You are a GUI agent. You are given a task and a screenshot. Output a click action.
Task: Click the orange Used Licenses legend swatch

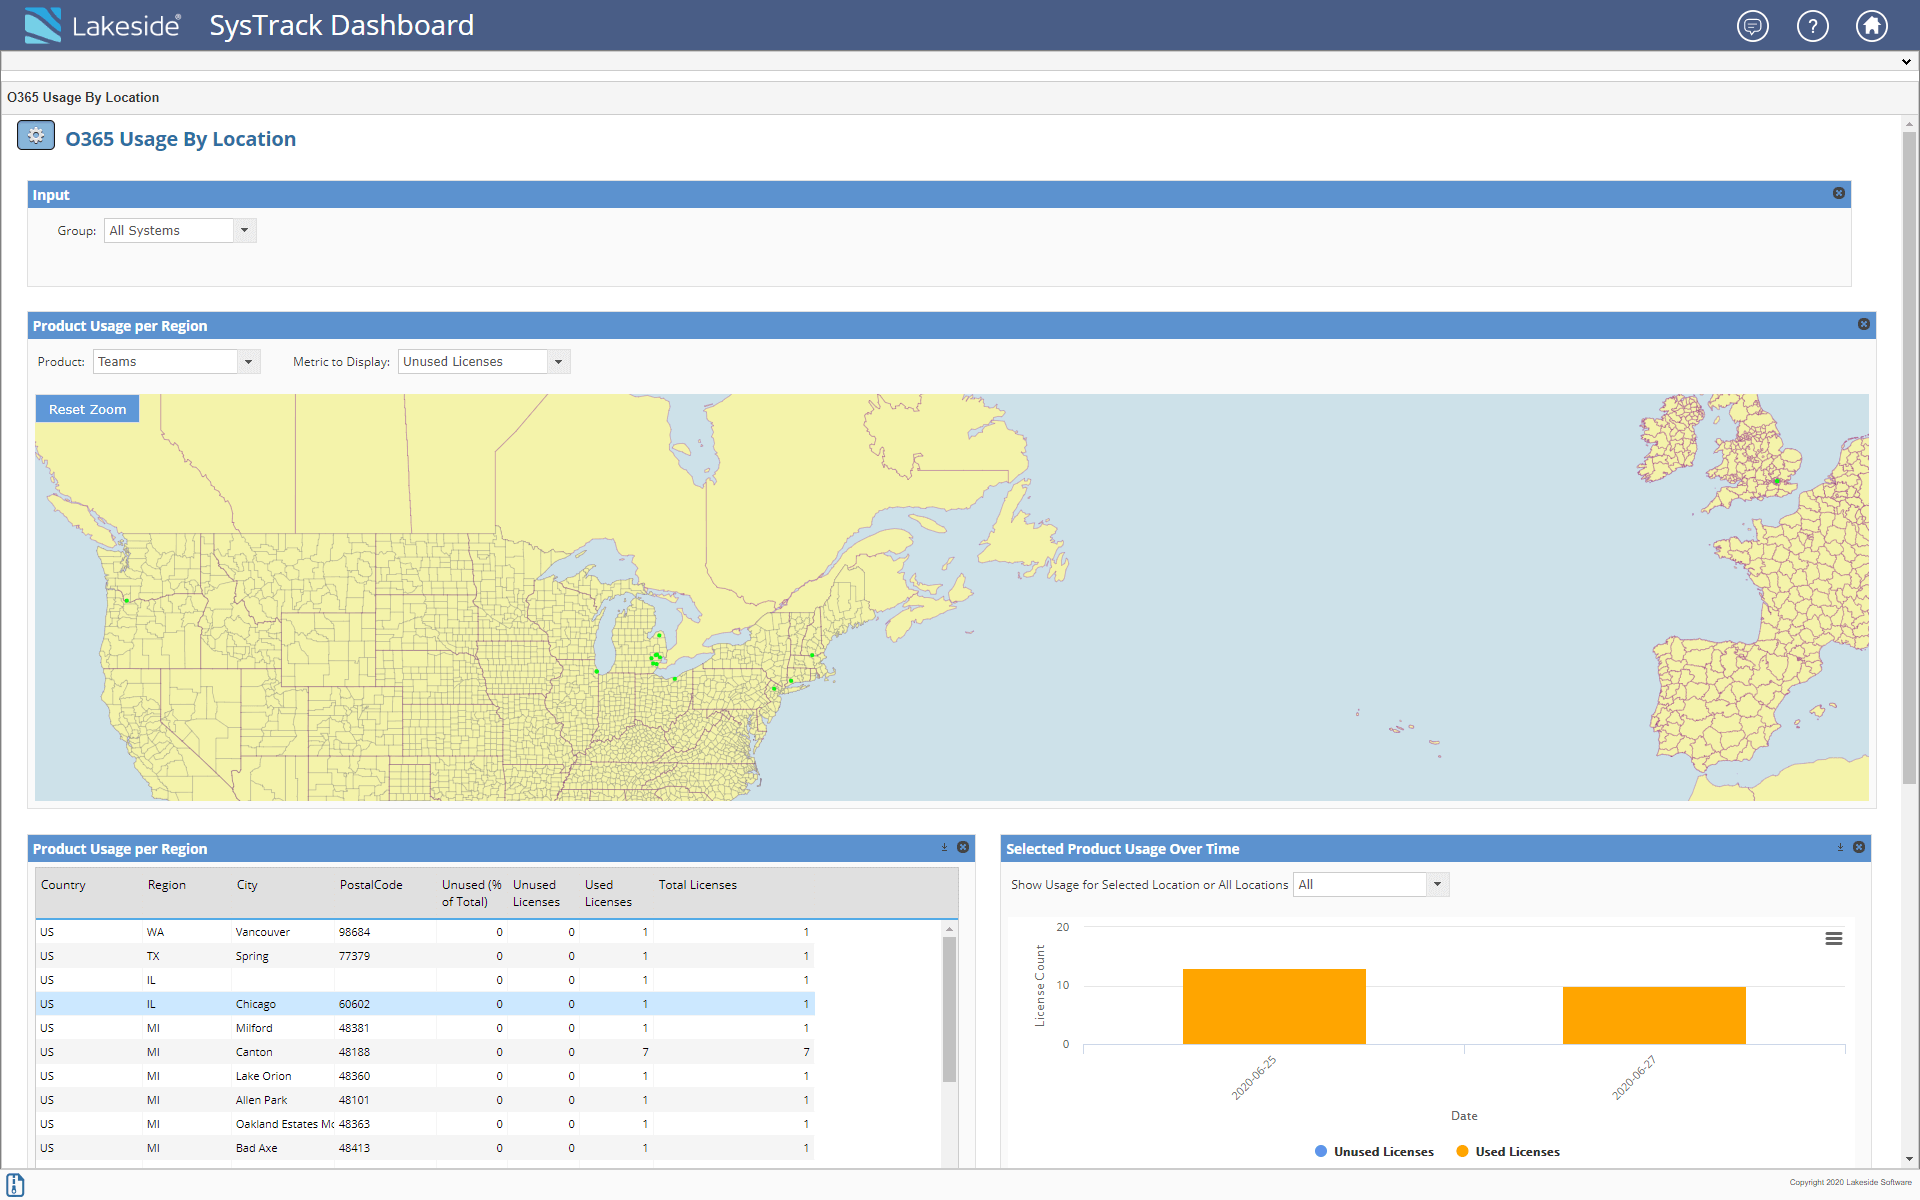tap(1464, 1151)
